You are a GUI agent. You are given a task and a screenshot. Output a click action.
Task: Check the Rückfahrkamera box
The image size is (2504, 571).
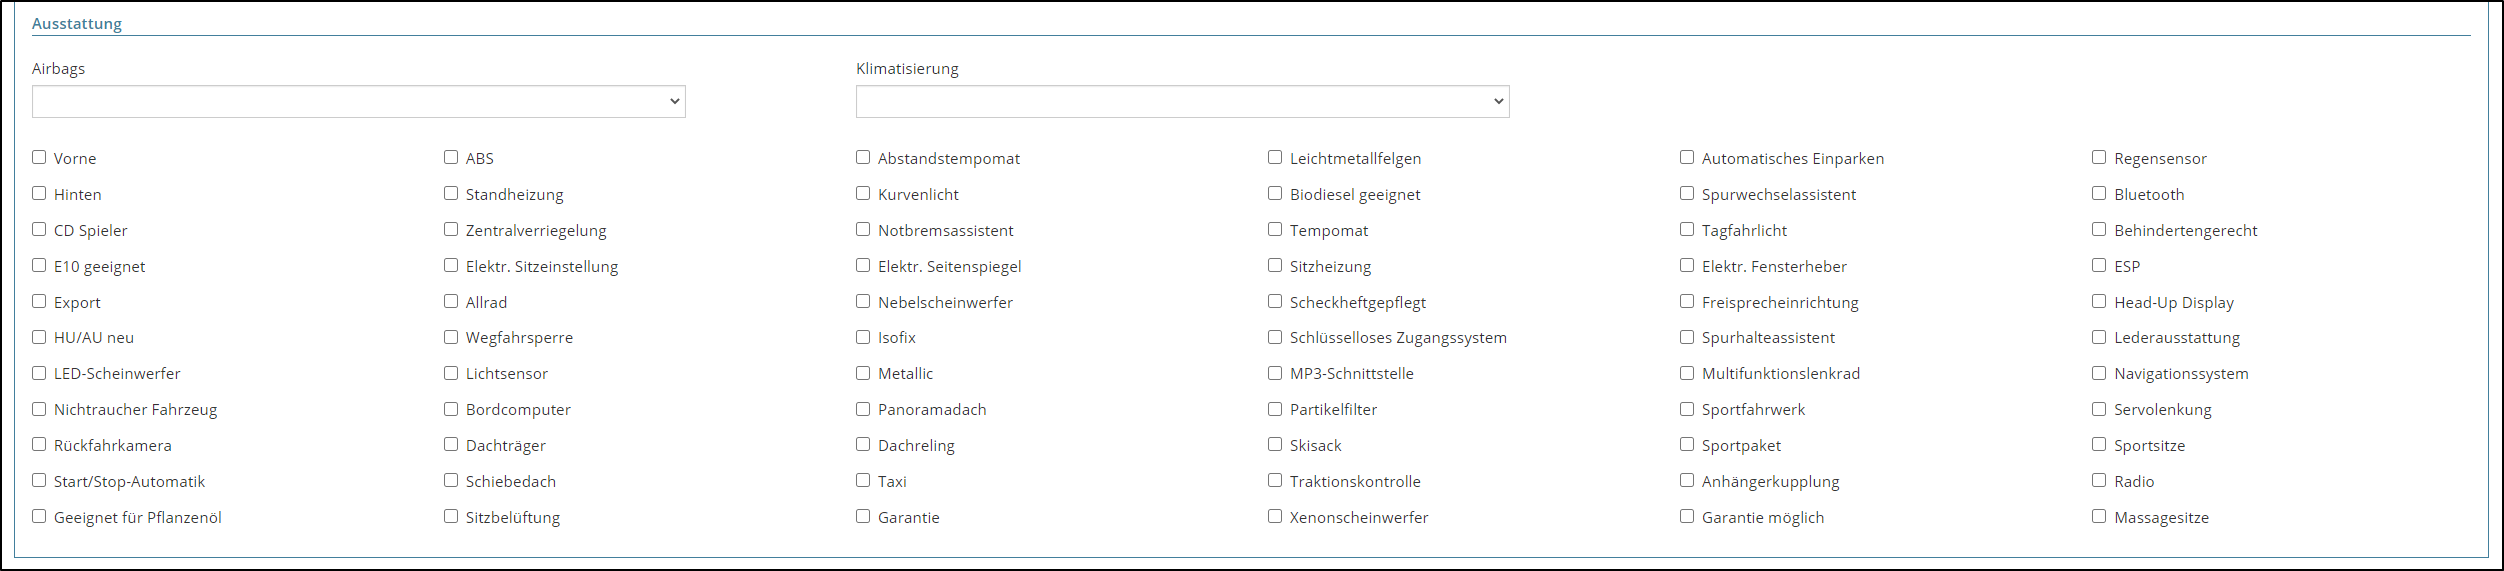point(39,444)
